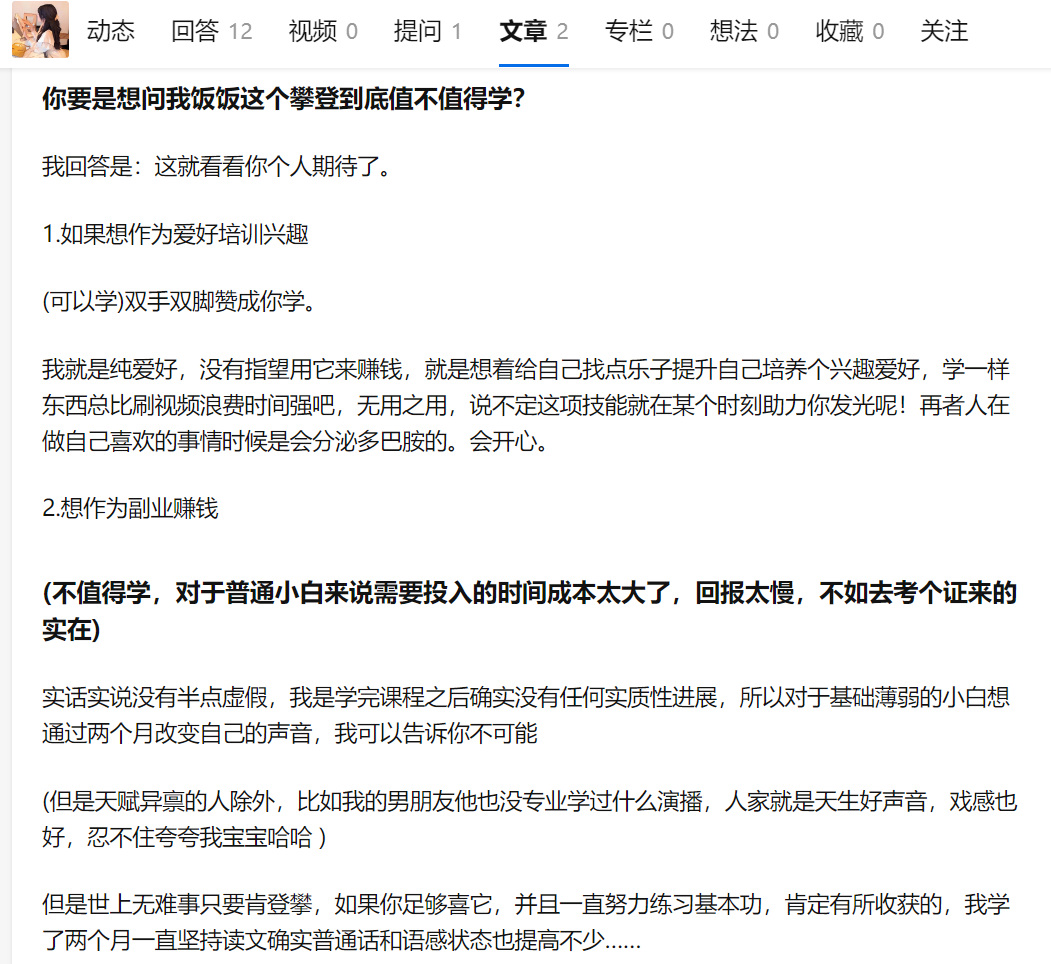Go to the 提问 1 tab
The width and height of the screenshot is (1051, 964).
point(428,32)
